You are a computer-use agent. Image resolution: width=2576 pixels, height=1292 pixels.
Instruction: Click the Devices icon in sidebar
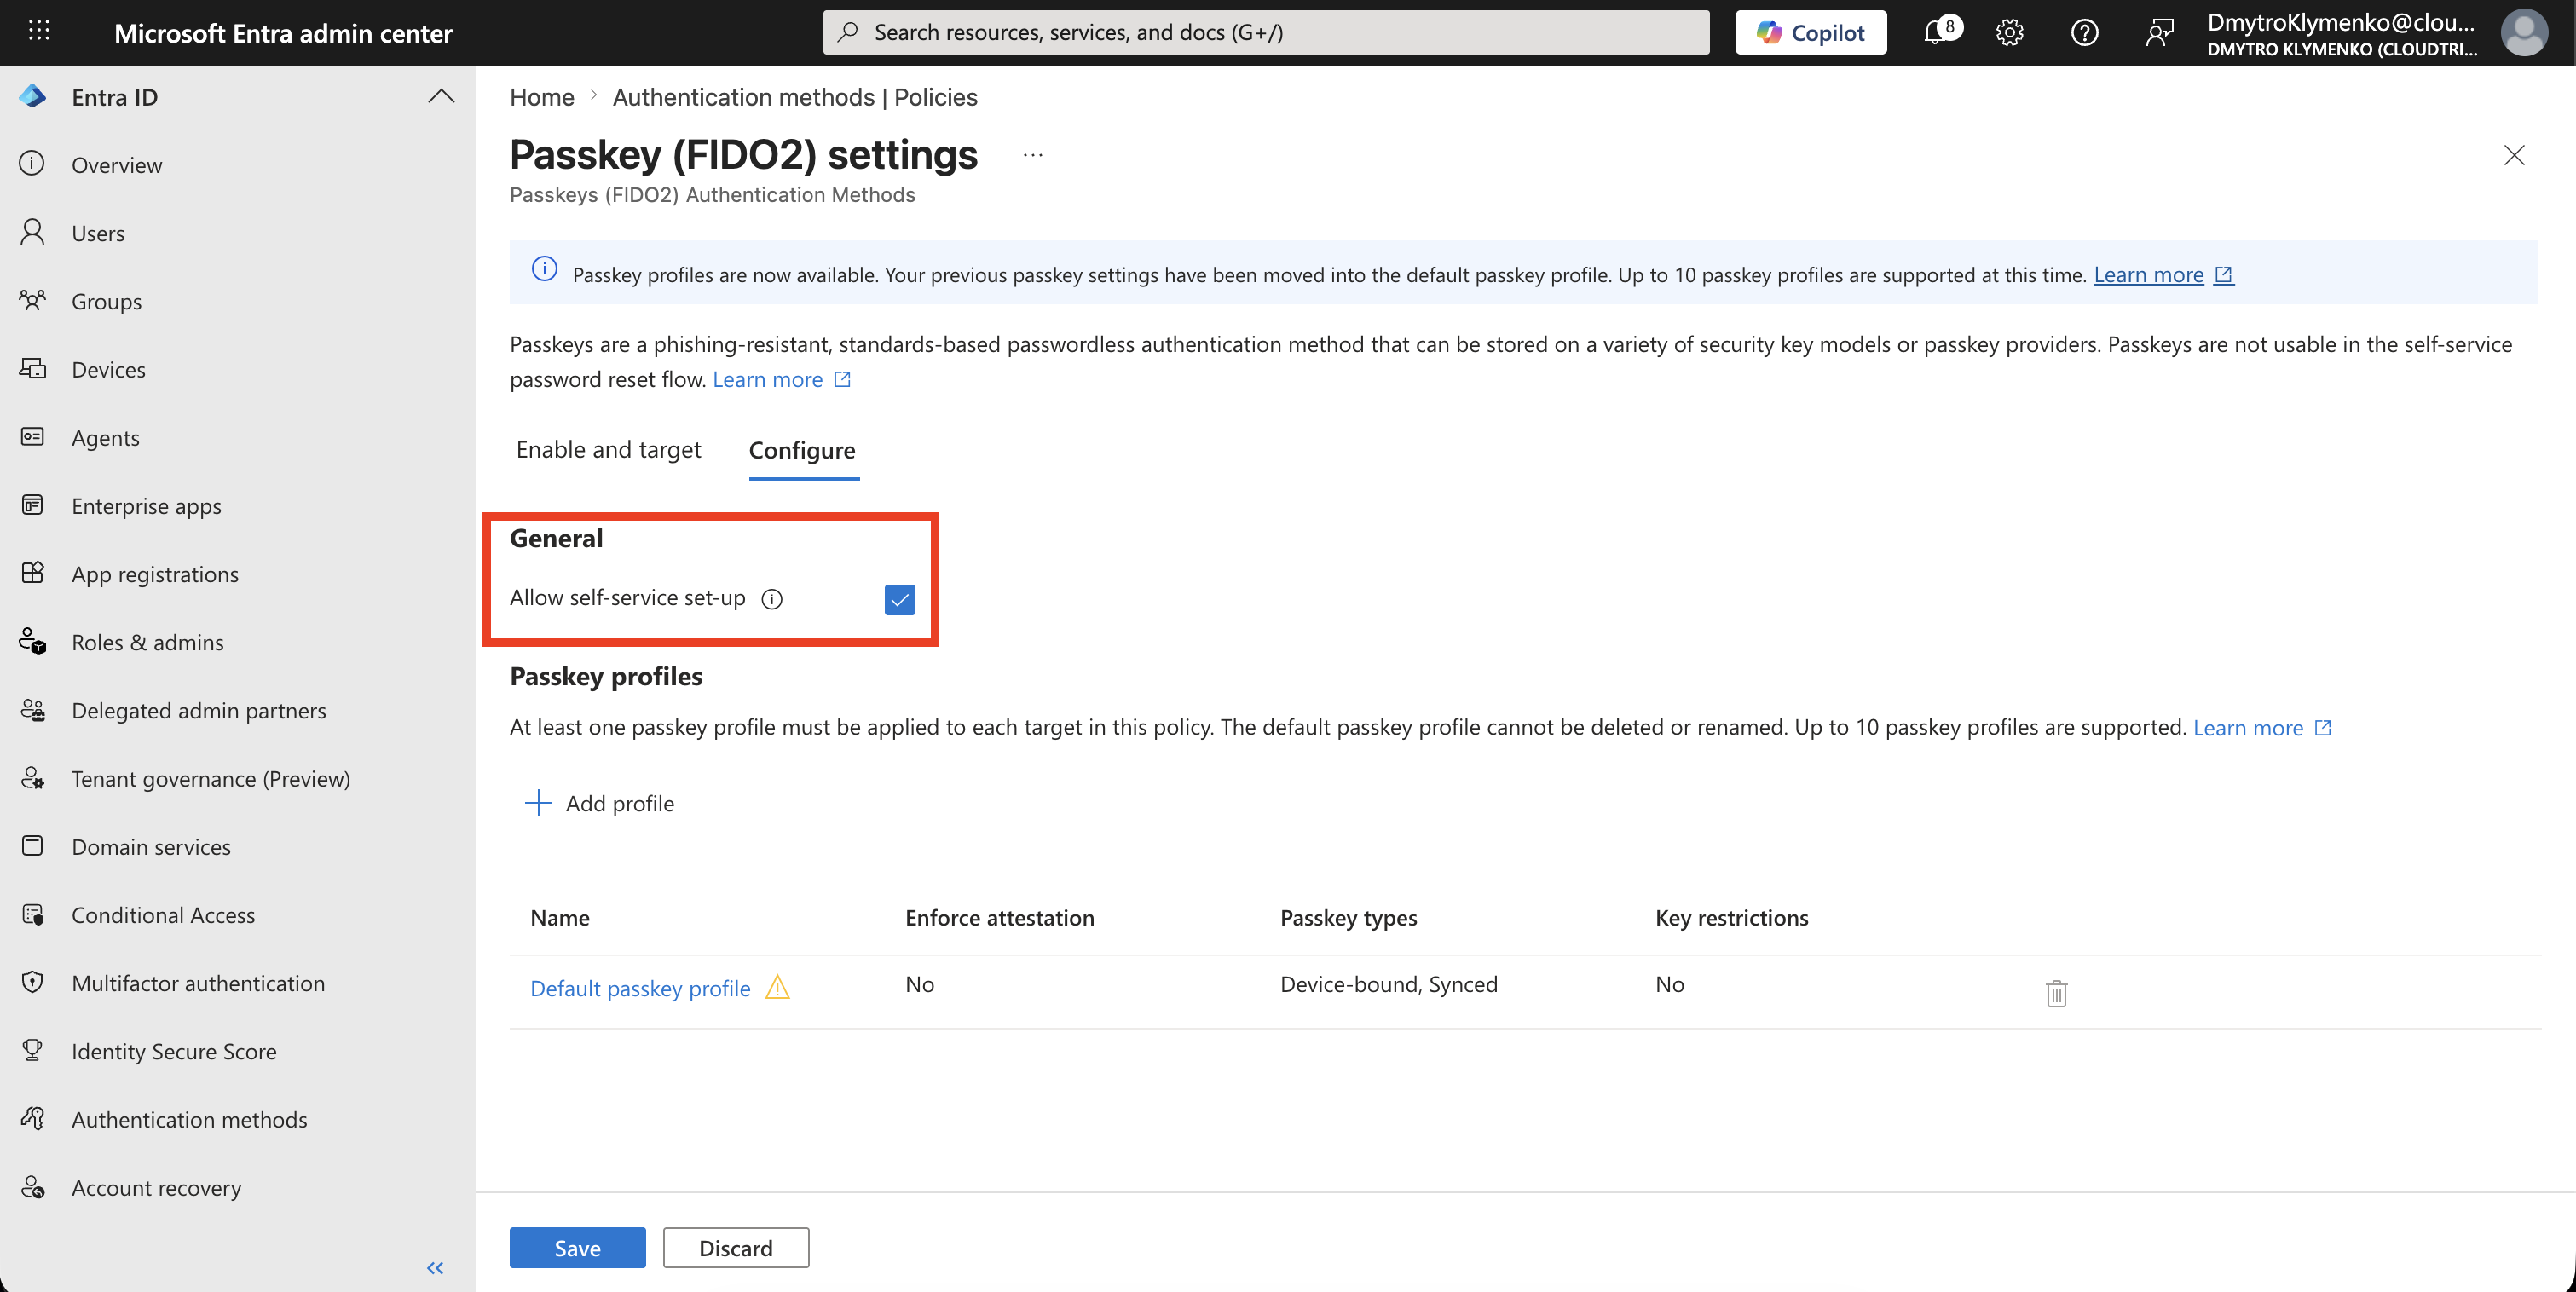32,368
